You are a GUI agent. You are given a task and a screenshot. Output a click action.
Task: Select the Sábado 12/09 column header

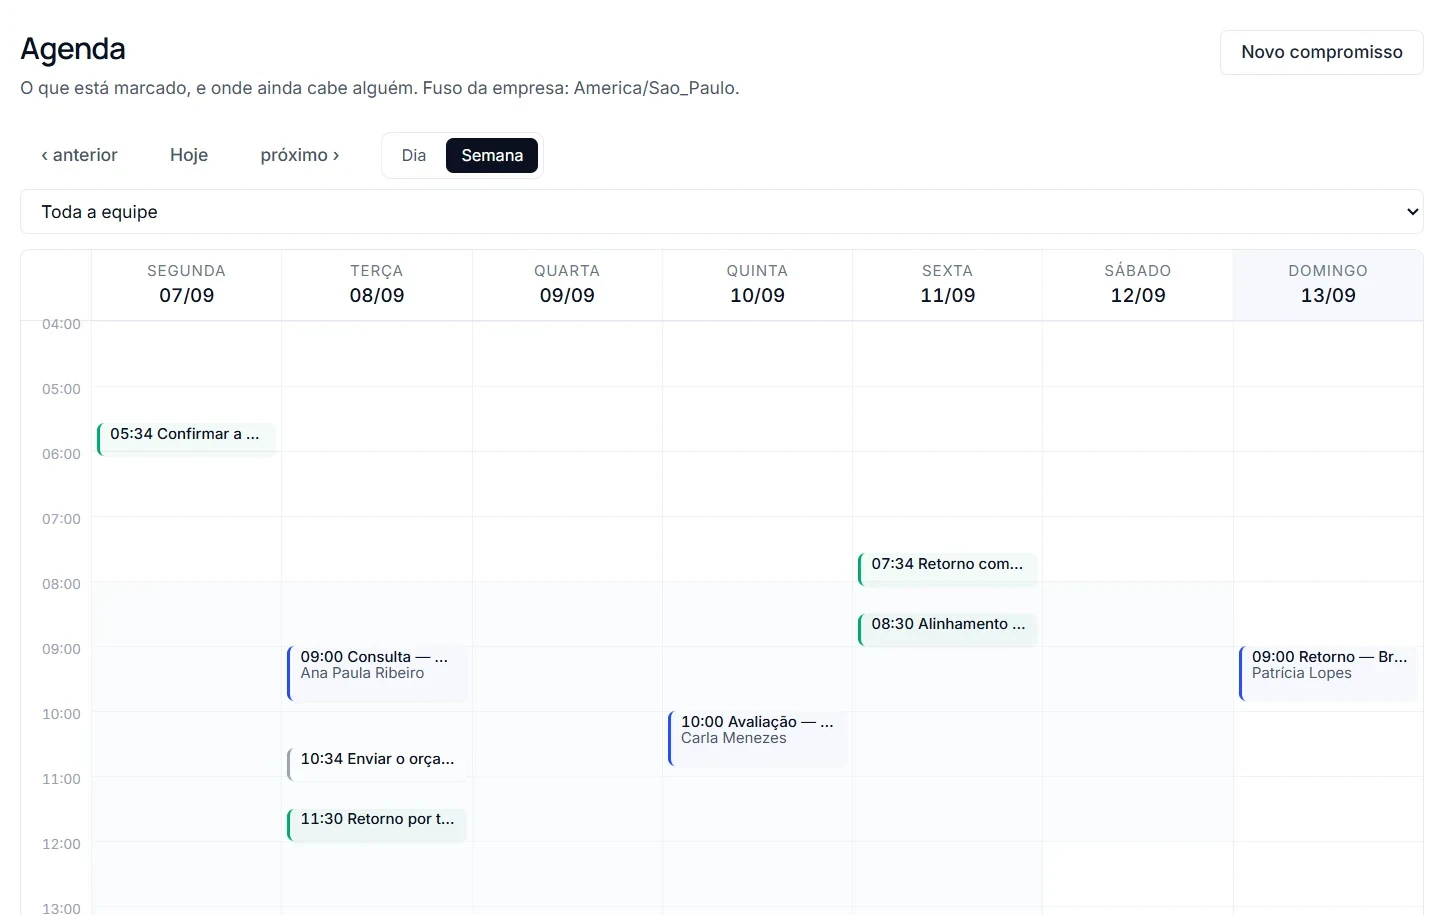1138,285
